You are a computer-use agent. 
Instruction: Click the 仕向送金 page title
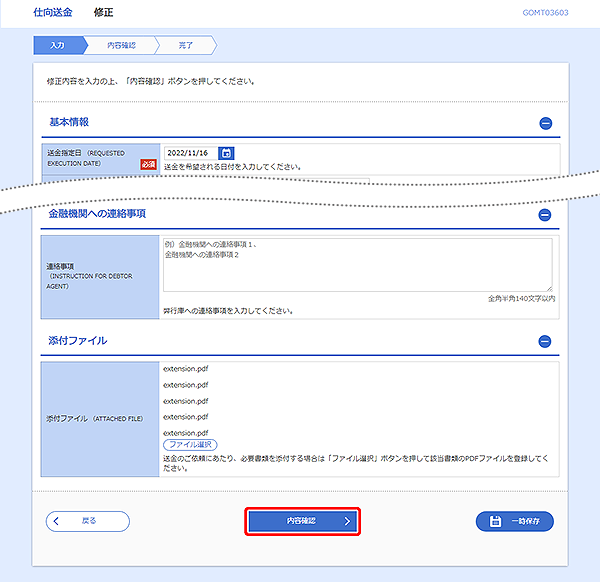coord(53,12)
